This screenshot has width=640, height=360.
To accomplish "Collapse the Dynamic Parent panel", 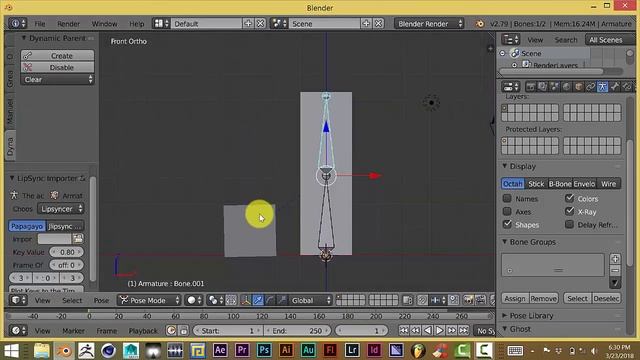I will (24, 38).
